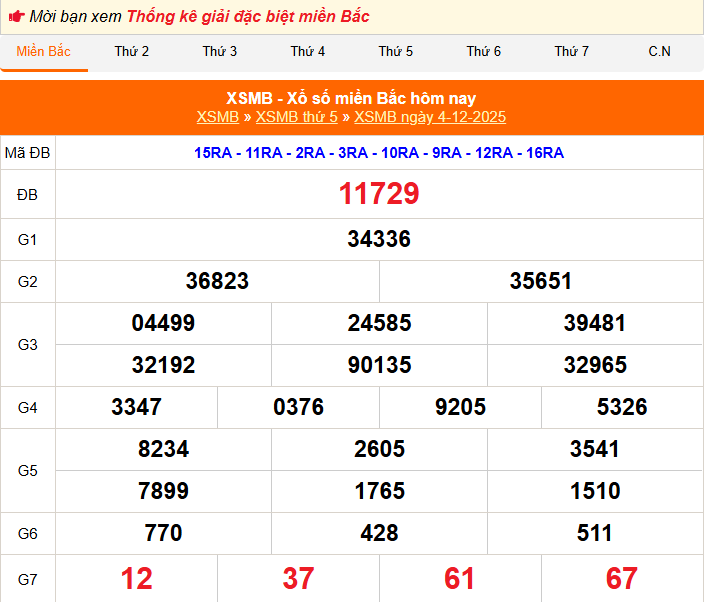
Task: Click the G1 prize number 34336
Action: click(379, 239)
